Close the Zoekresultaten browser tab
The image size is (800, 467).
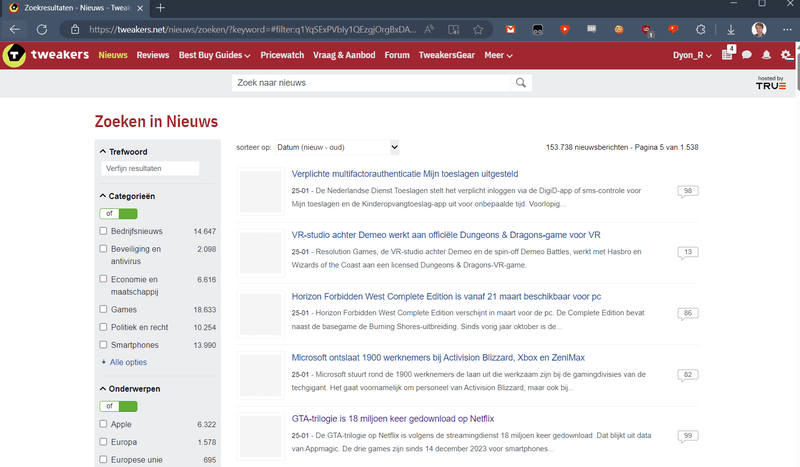pyautogui.click(x=140, y=8)
